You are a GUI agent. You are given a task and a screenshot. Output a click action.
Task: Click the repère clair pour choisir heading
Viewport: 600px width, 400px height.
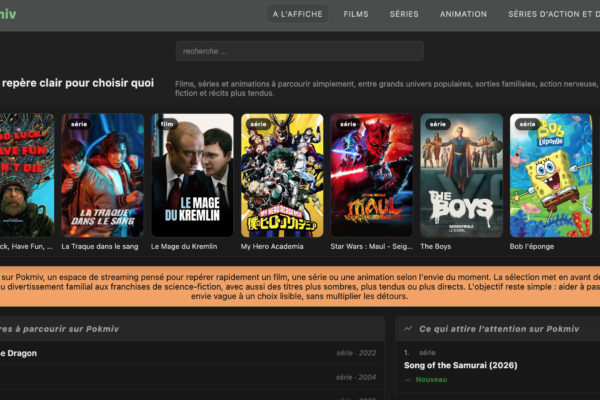click(77, 83)
